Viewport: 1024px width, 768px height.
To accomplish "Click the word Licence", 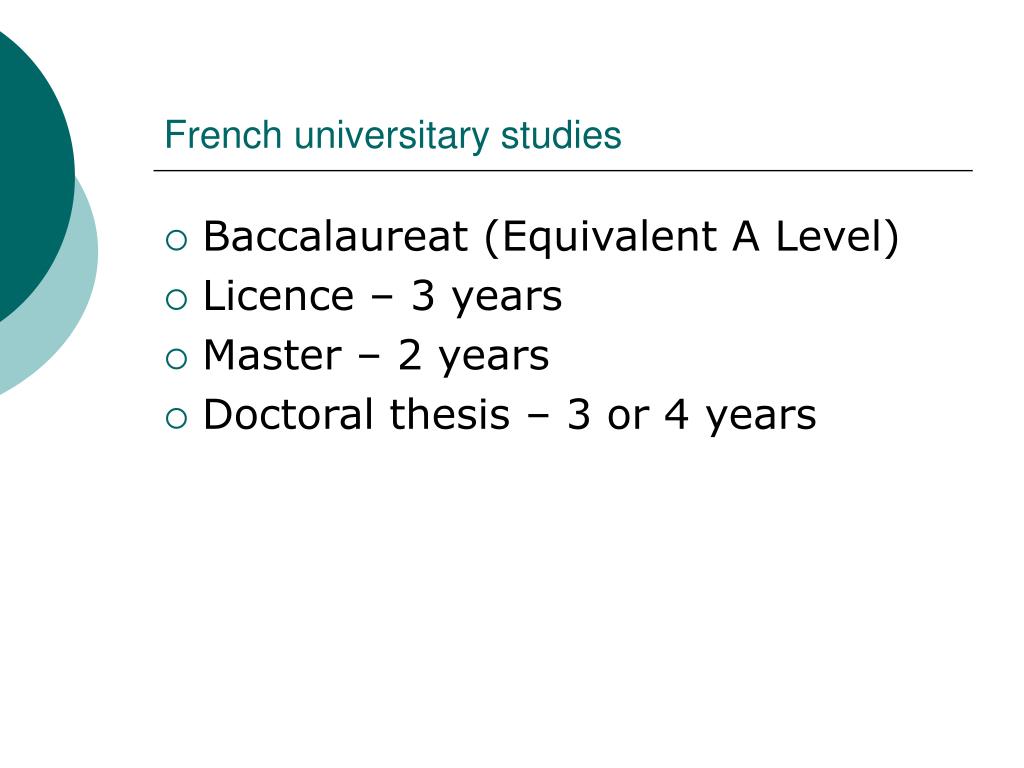I will click(x=279, y=296).
